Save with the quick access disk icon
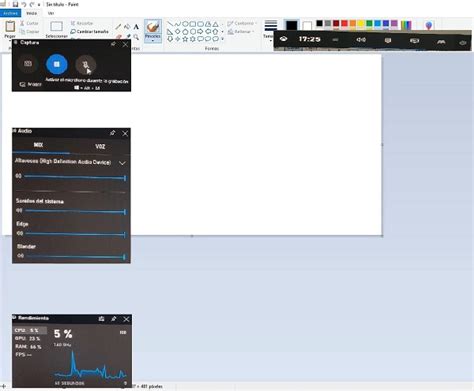The height and width of the screenshot is (391, 474). point(15,4)
